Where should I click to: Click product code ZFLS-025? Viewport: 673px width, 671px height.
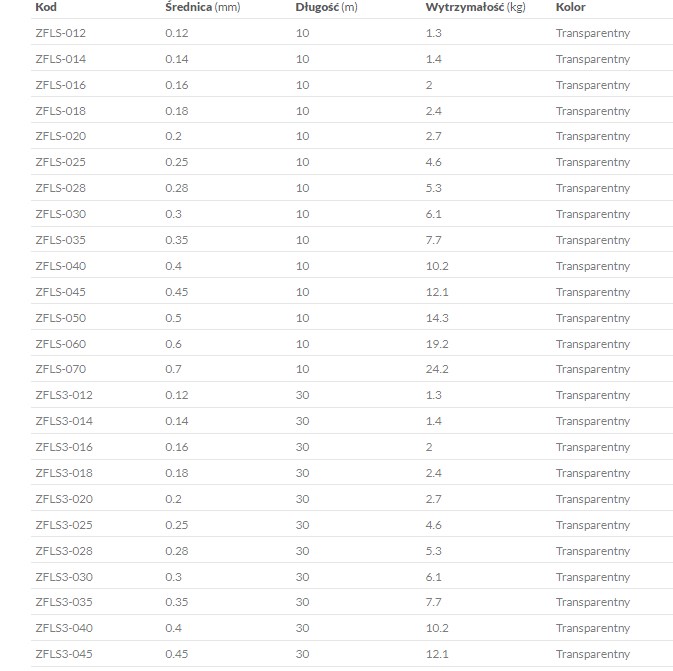point(60,162)
